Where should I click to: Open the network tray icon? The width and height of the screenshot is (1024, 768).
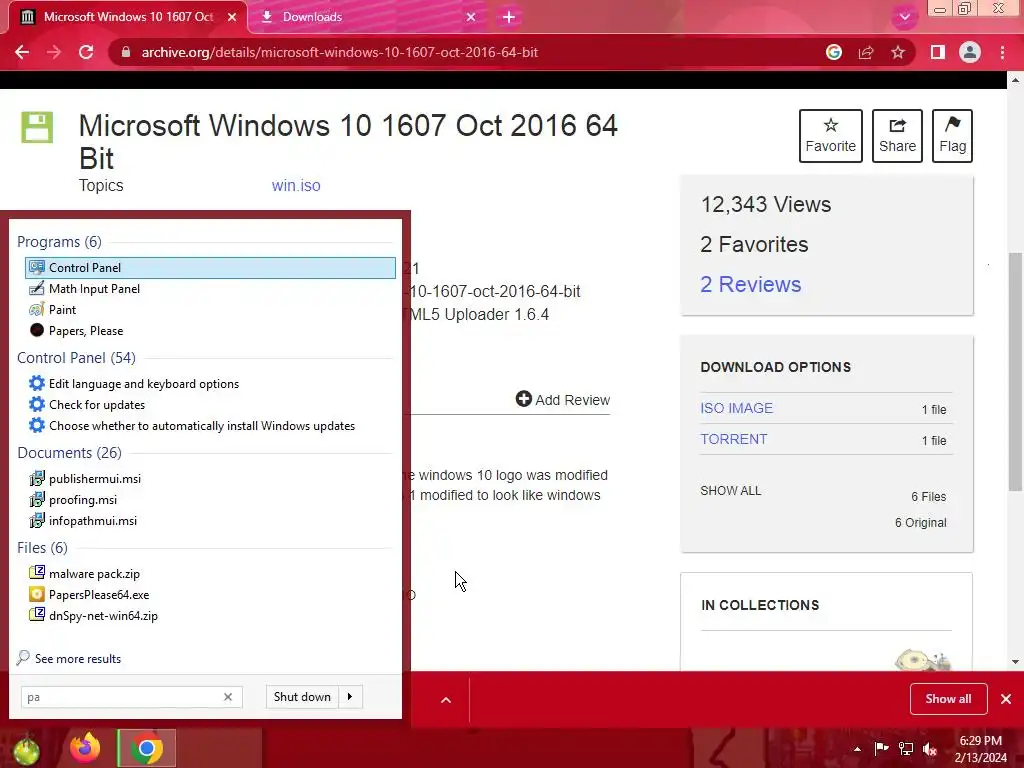point(906,748)
